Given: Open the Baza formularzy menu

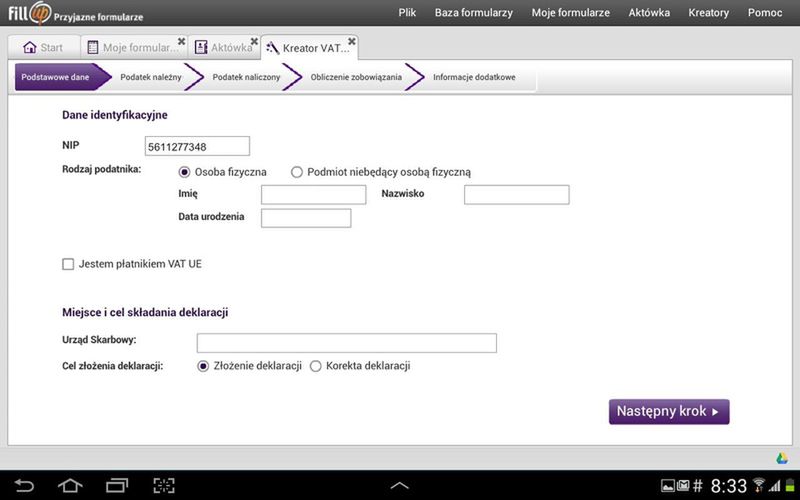Looking at the screenshot, I should 473,13.
